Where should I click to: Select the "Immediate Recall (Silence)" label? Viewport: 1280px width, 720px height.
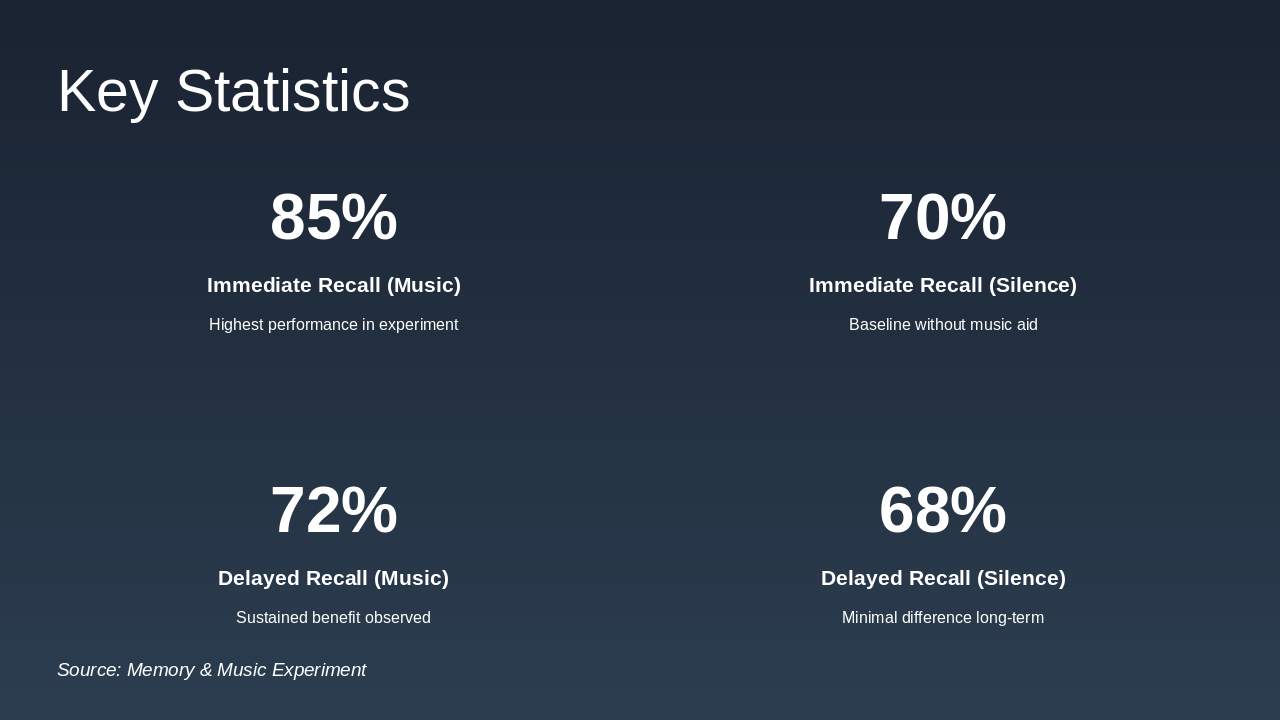click(943, 285)
